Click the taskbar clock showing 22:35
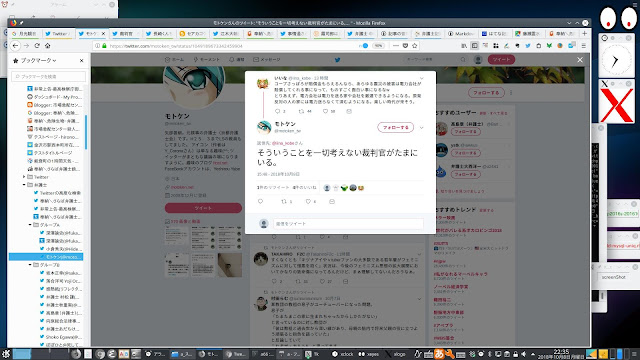 561,354
